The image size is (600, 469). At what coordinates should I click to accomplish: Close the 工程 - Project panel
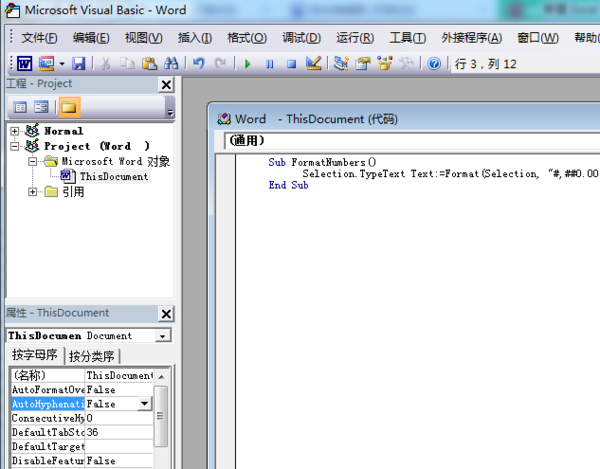pyautogui.click(x=166, y=85)
